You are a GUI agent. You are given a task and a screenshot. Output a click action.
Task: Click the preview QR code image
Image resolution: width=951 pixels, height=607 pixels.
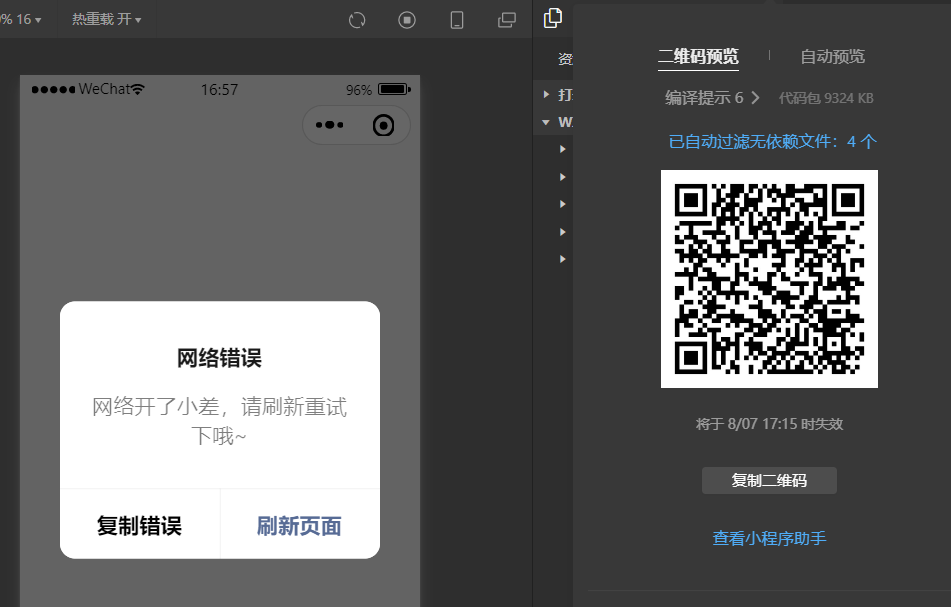[x=769, y=279]
